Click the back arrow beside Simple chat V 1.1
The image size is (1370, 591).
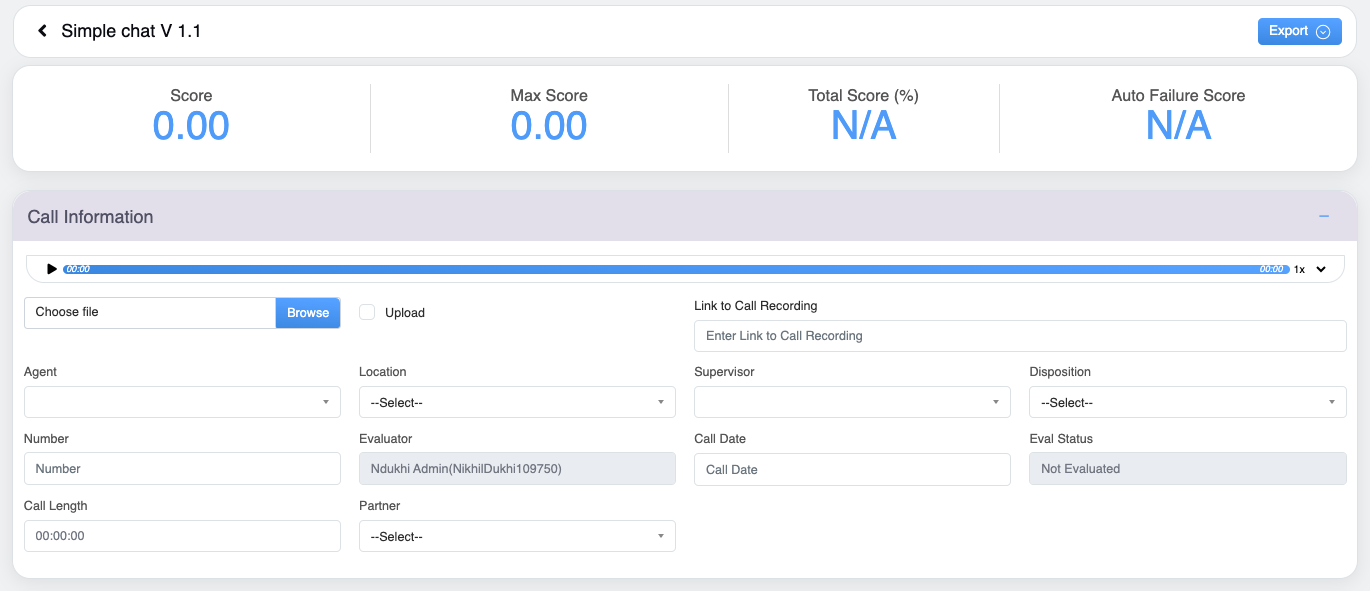43,31
